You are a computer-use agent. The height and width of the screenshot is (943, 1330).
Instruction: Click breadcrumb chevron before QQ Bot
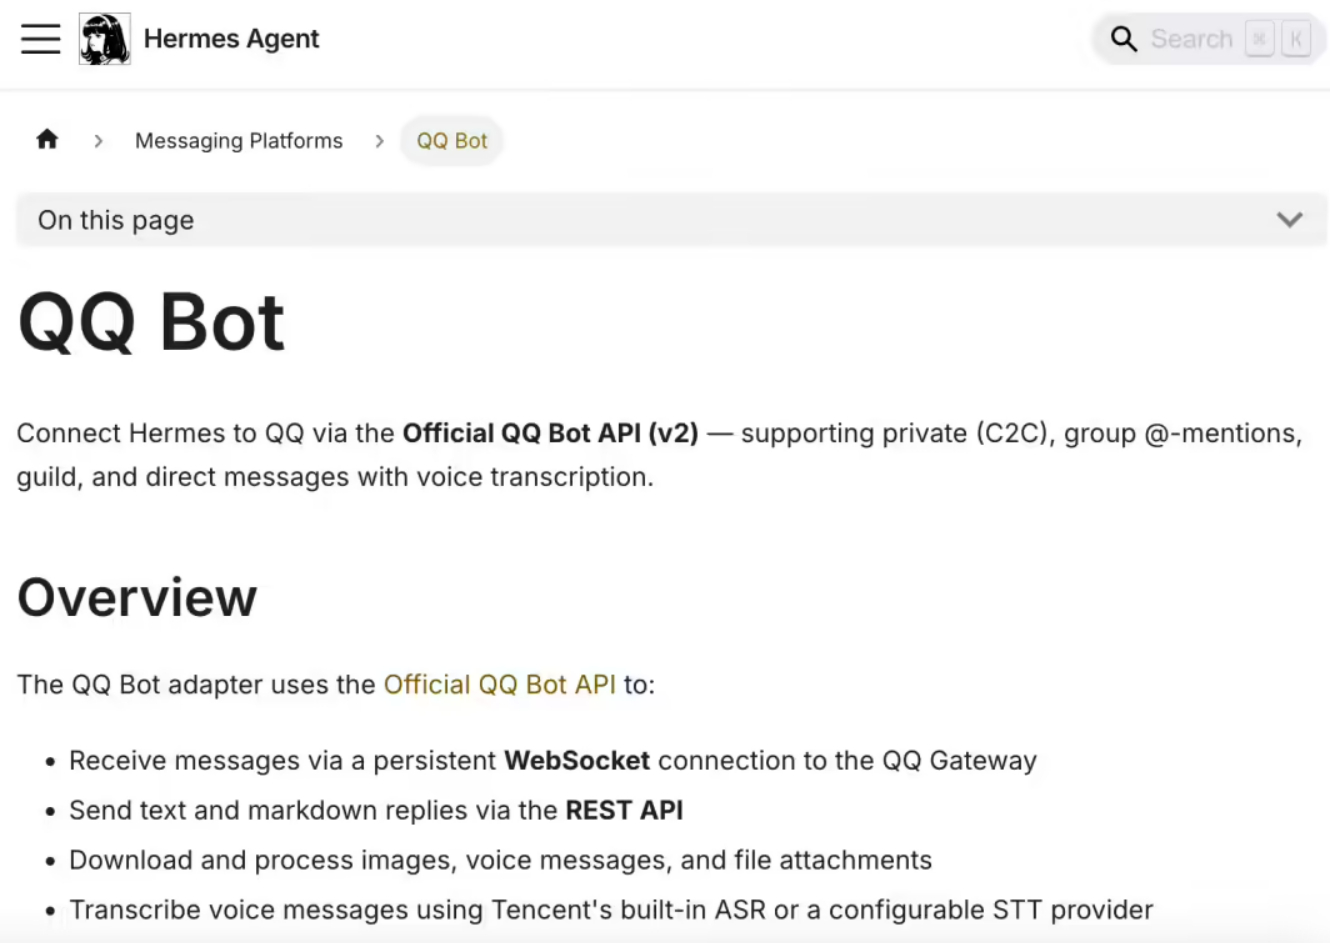click(379, 141)
